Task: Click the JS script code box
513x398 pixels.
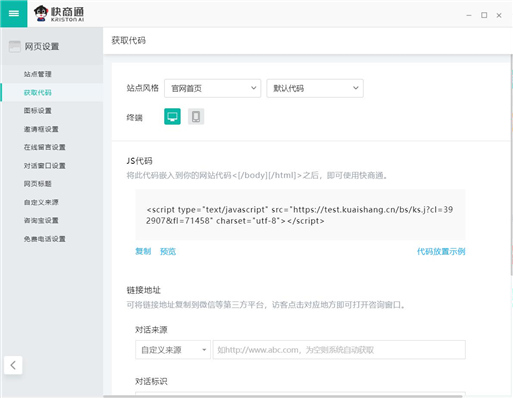Action: (x=300, y=215)
